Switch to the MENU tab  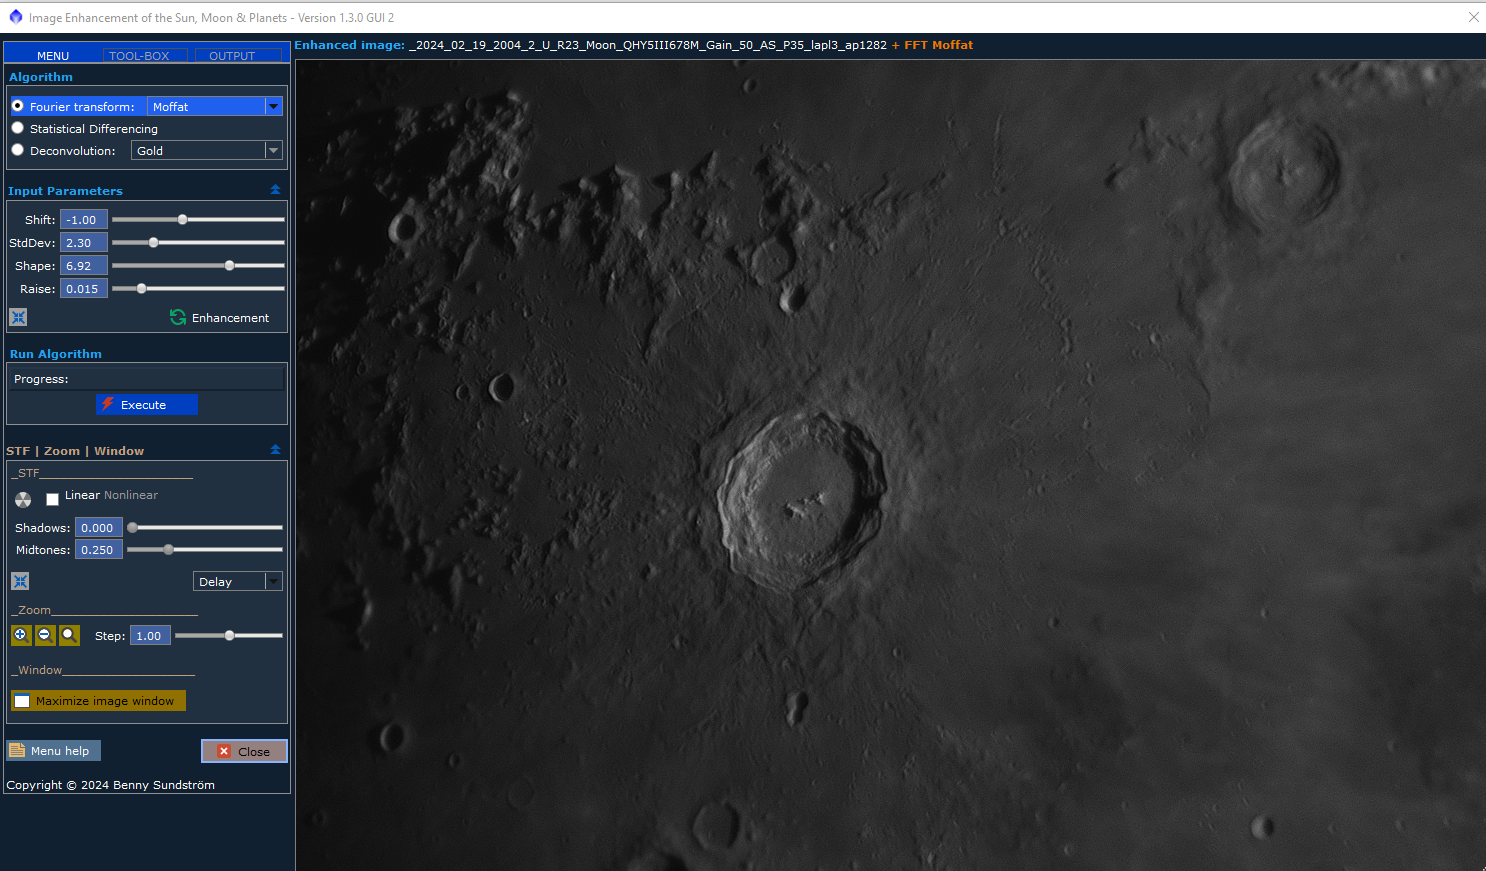[53, 56]
